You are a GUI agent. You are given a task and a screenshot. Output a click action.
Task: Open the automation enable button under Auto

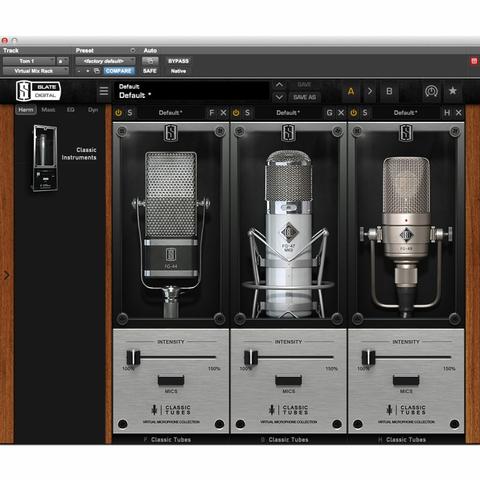150,61
